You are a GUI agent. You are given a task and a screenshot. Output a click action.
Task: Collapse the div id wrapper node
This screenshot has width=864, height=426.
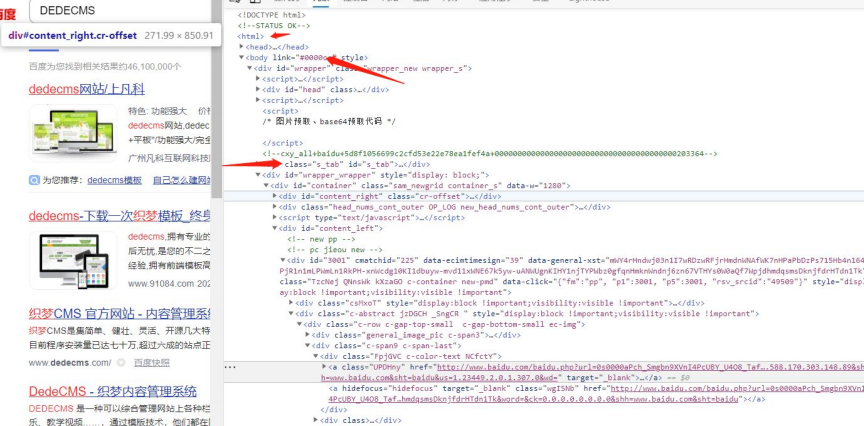coord(250,68)
